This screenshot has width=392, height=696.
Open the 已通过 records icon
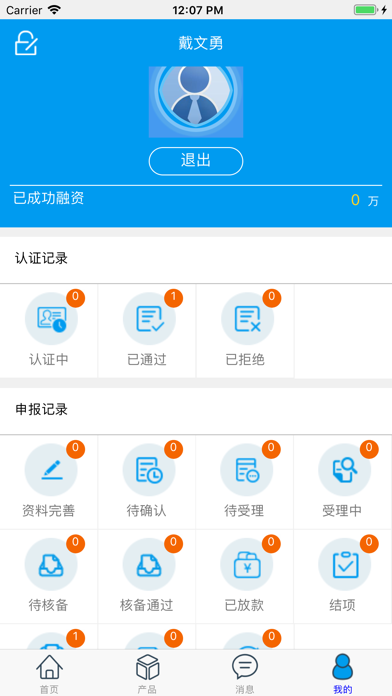(149, 319)
